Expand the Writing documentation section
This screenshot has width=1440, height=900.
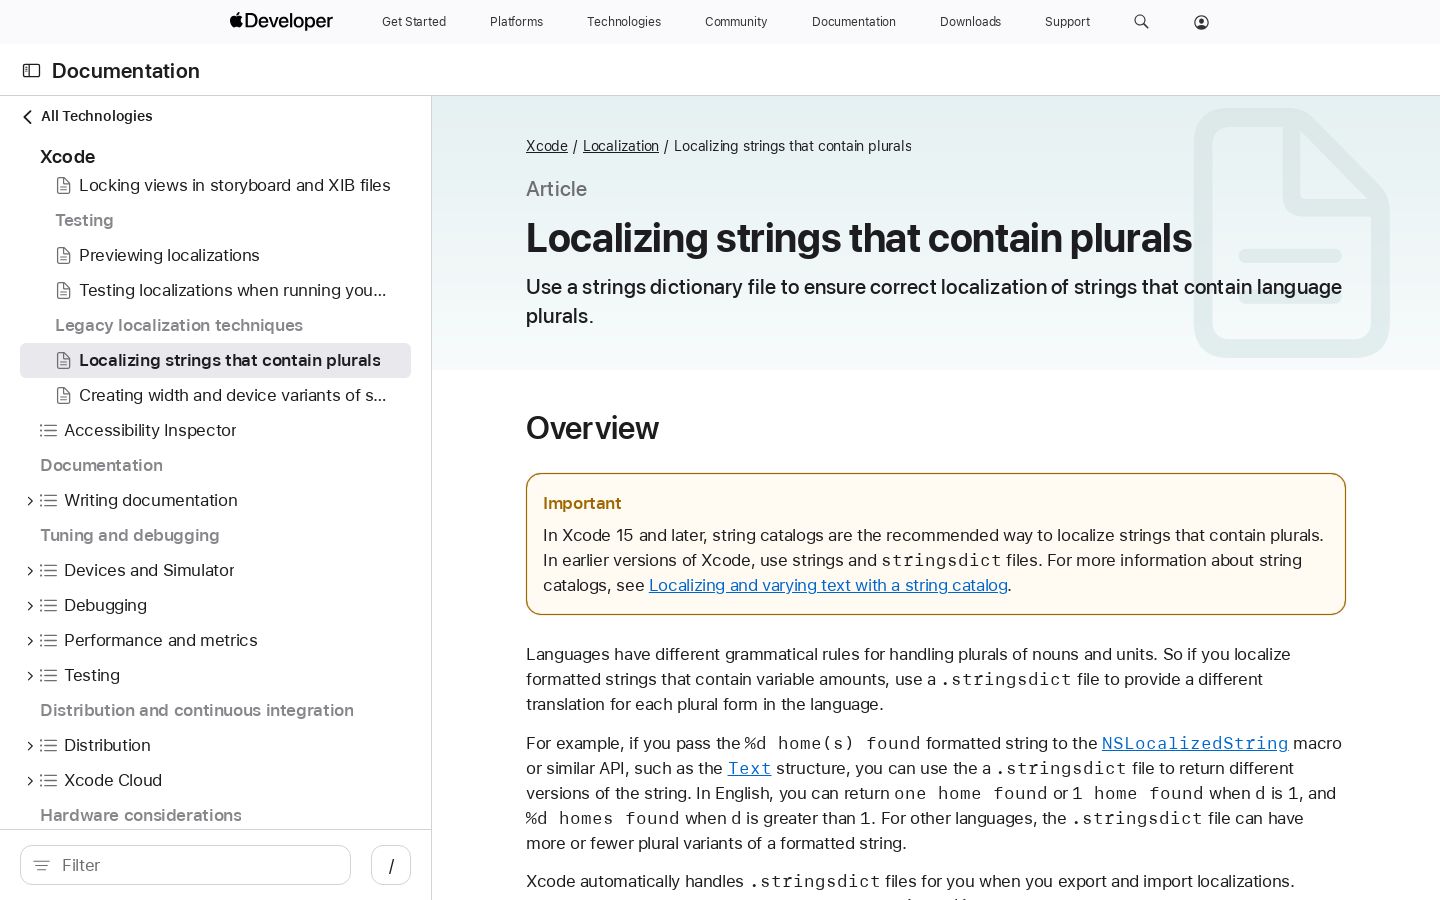(29, 501)
